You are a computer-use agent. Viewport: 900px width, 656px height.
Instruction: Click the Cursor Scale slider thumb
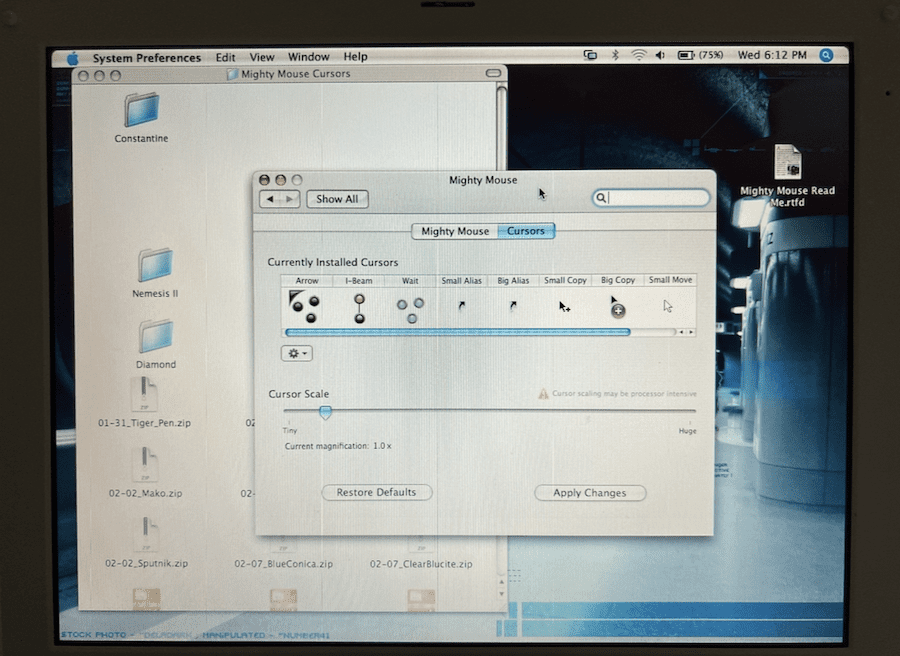[325, 412]
